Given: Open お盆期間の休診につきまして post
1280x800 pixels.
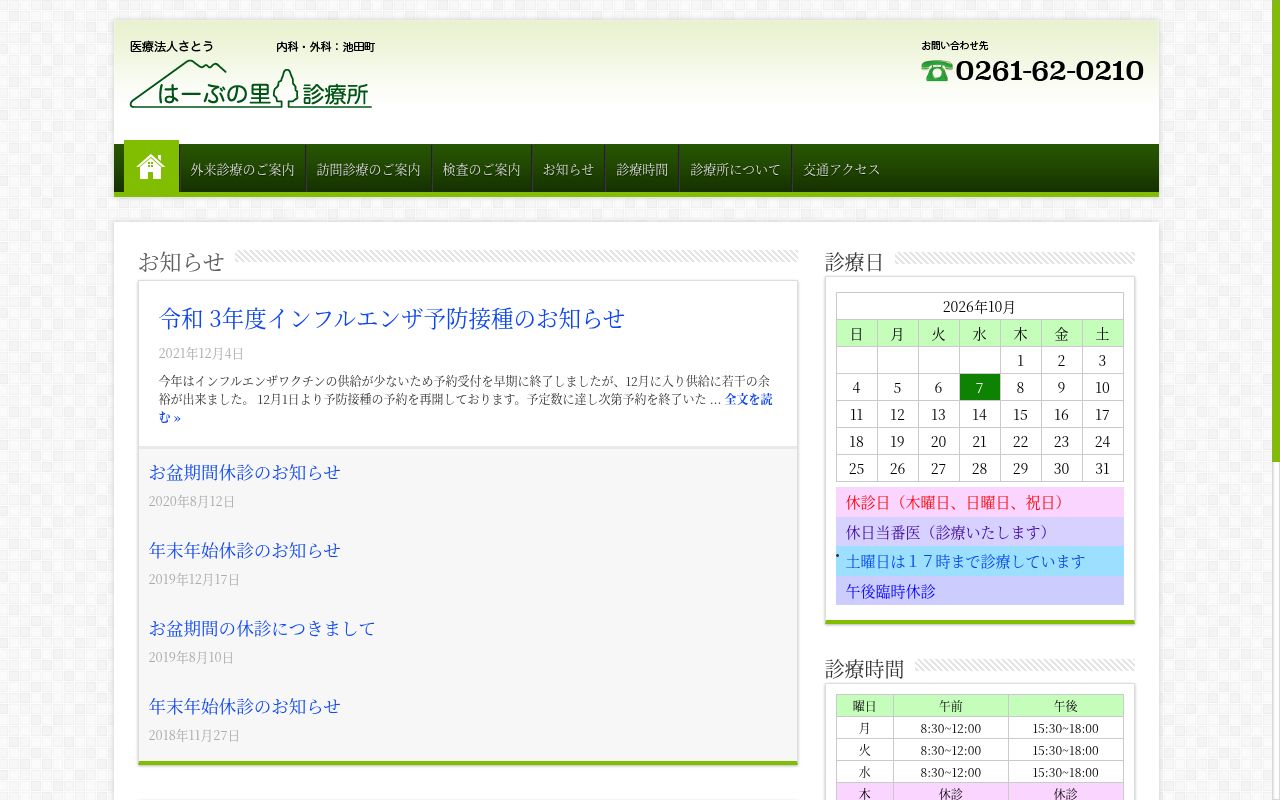Looking at the screenshot, I should point(262,628).
